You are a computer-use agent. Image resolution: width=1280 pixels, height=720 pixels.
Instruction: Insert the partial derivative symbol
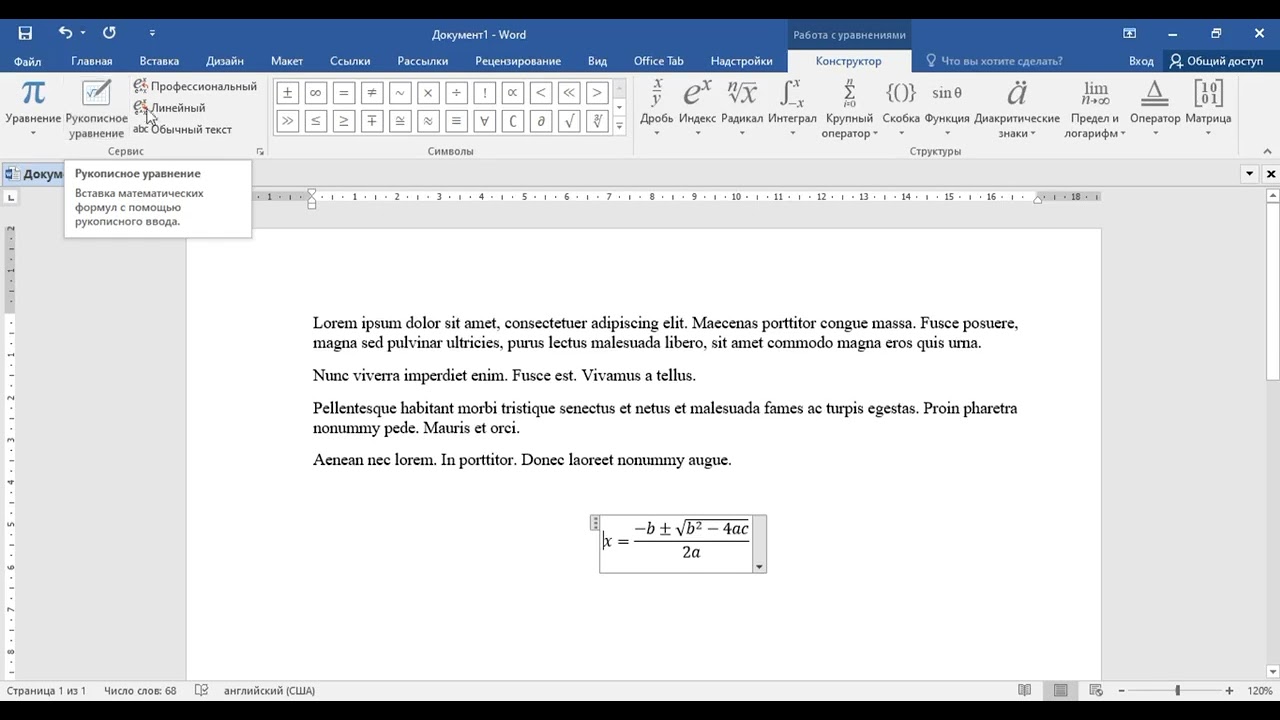tap(541, 121)
